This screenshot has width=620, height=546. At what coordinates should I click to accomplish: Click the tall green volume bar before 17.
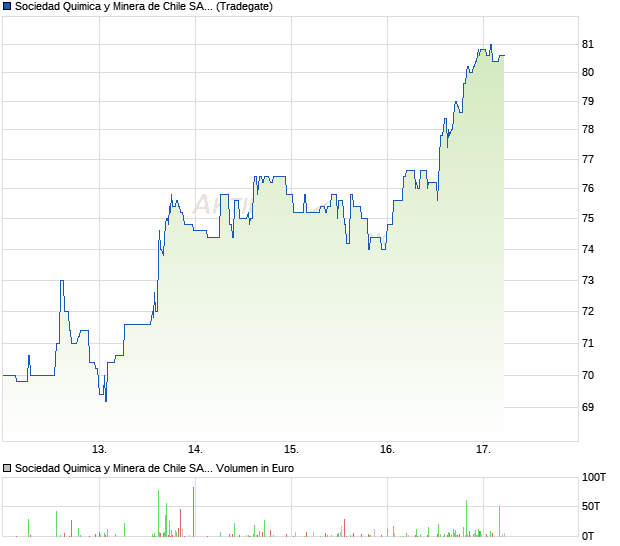[466, 518]
